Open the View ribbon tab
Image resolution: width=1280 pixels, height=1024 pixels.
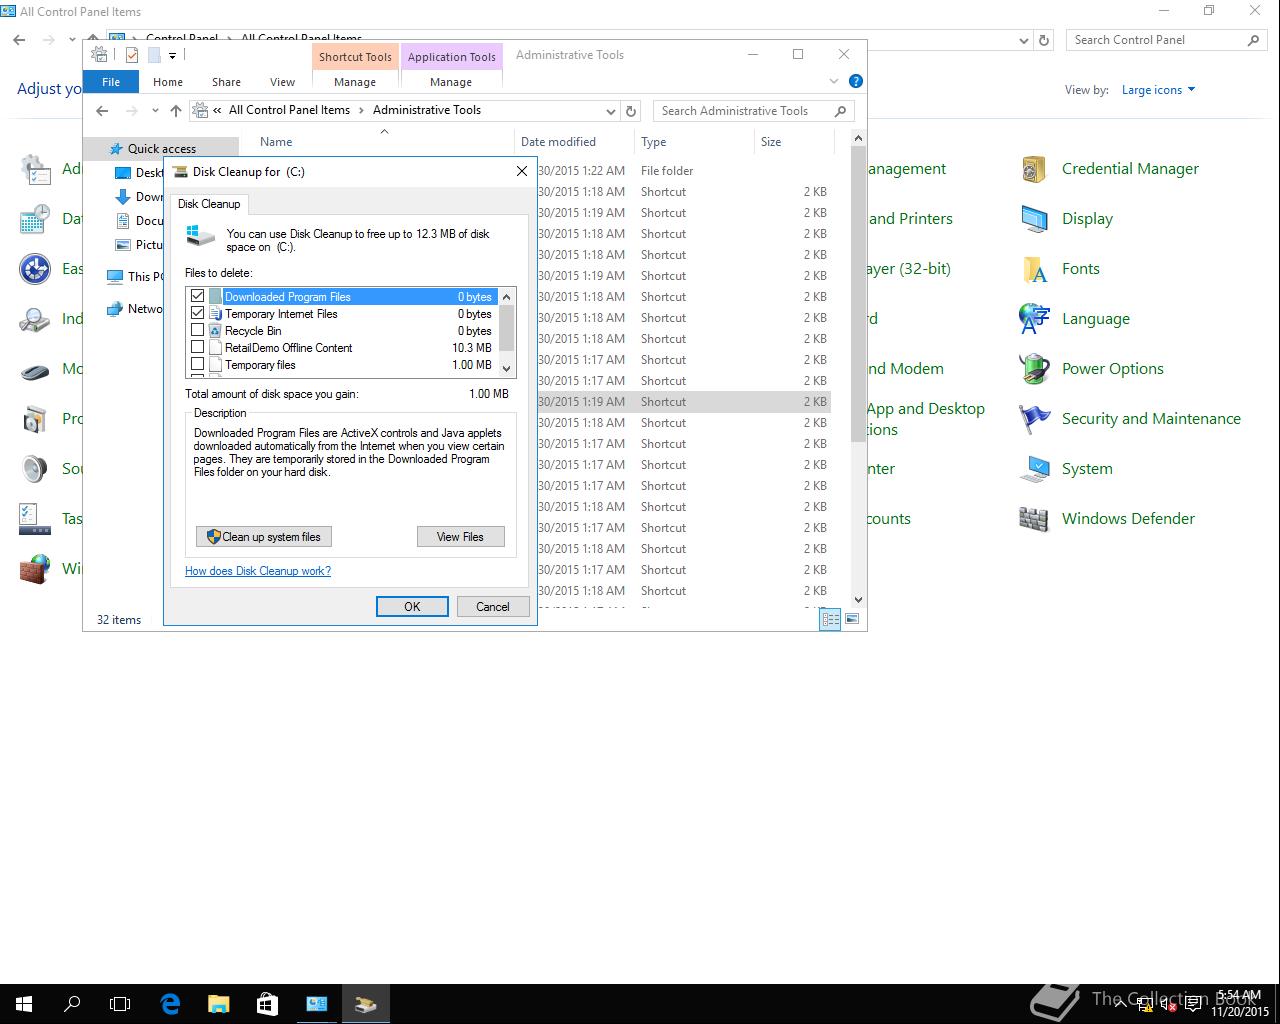(282, 82)
